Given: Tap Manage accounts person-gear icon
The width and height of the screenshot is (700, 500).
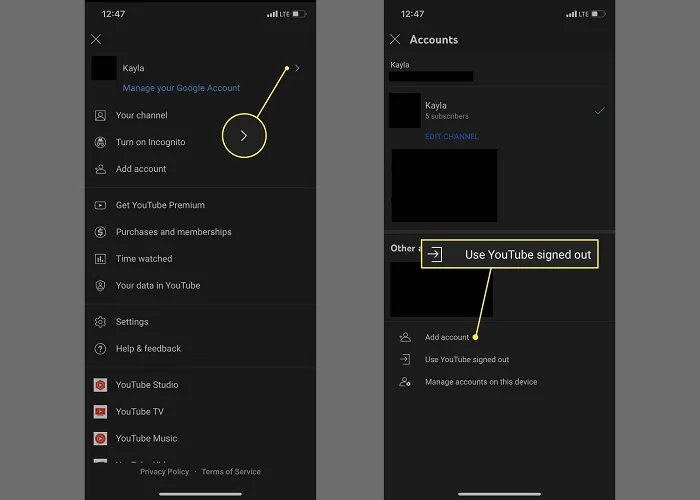Looking at the screenshot, I should 405,382.
